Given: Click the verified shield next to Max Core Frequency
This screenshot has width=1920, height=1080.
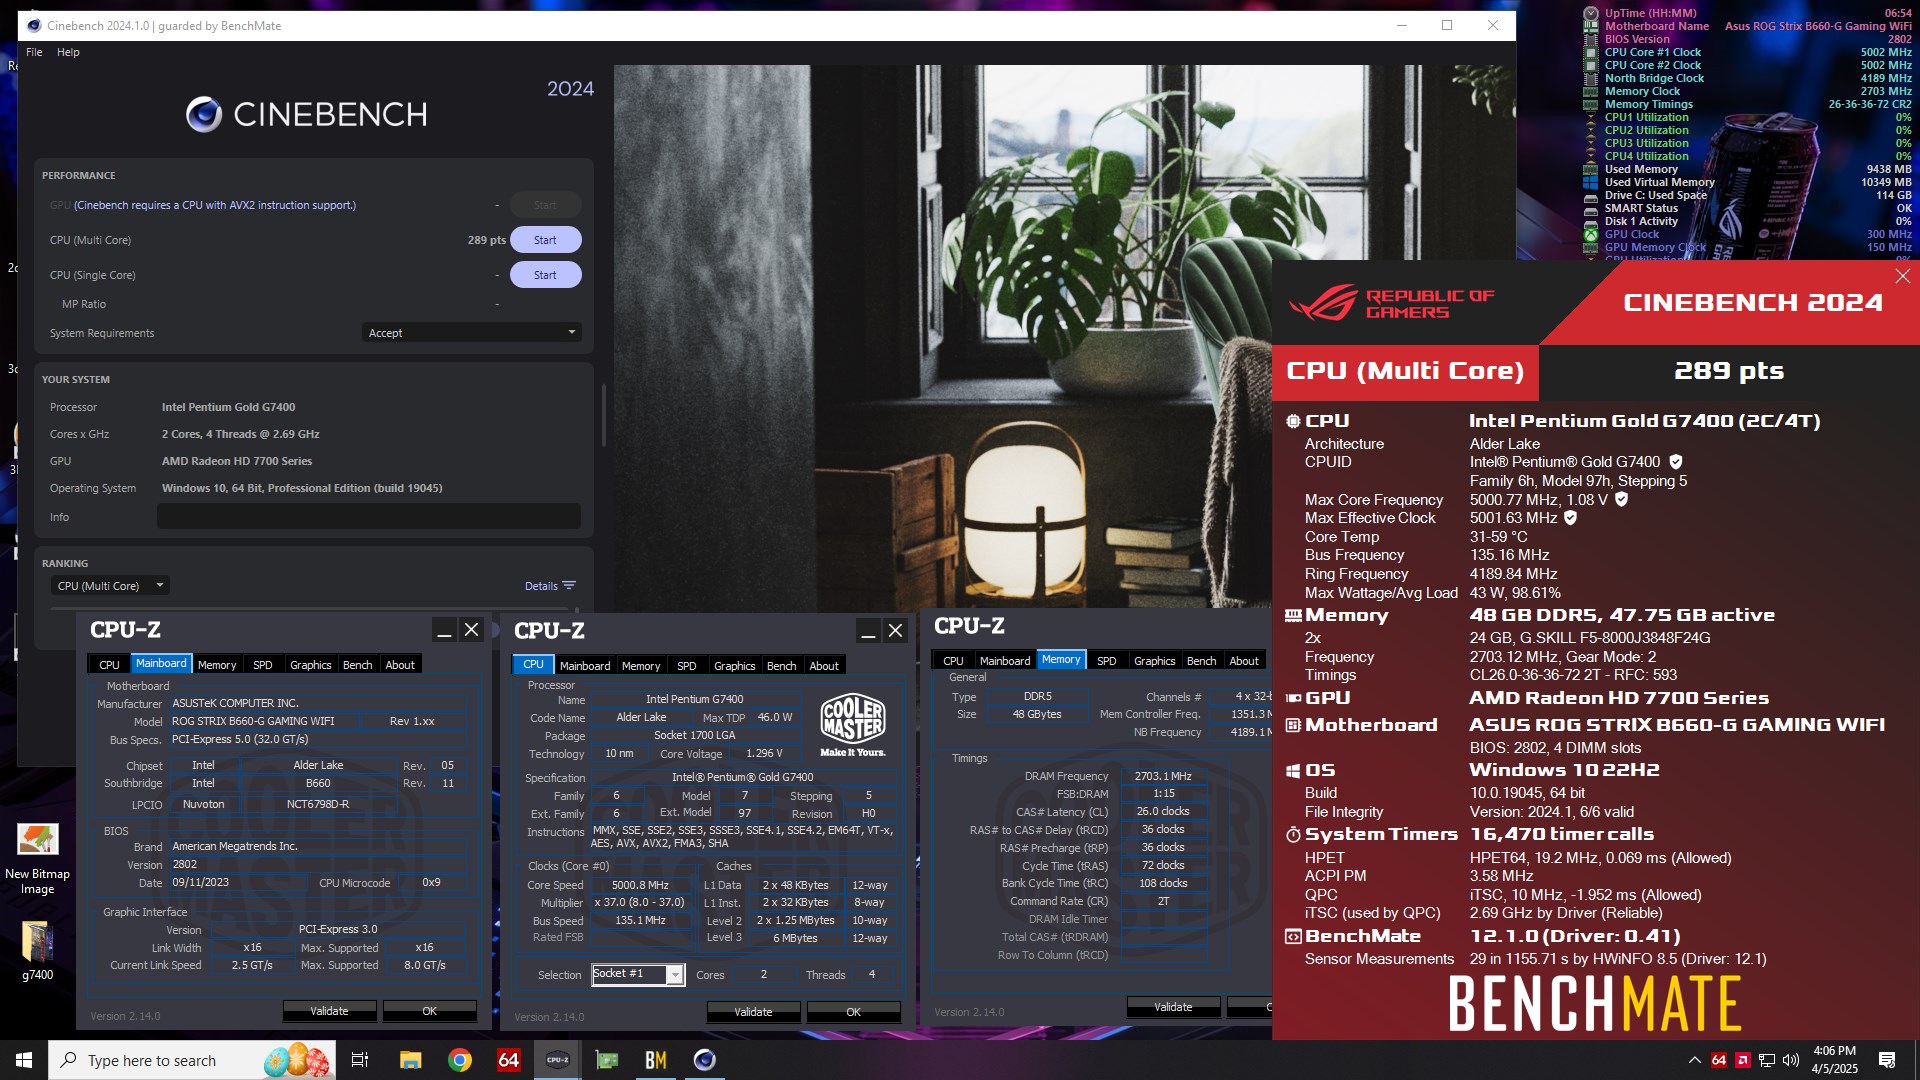Looking at the screenshot, I should pyautogui.click(x=1622, y=499).
